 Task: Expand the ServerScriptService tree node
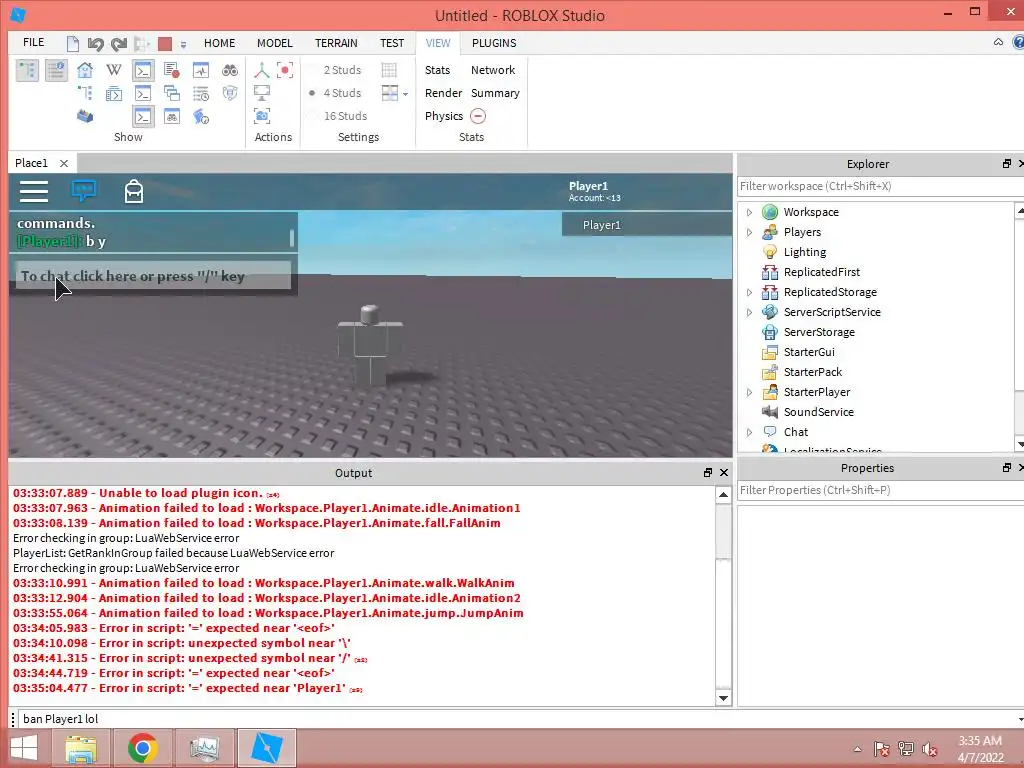[749, 312]
